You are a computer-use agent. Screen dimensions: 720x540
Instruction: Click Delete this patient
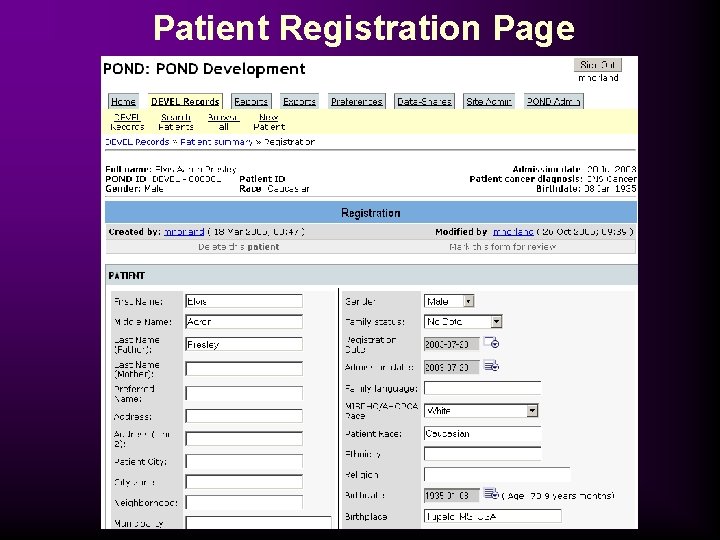[238, 247]
